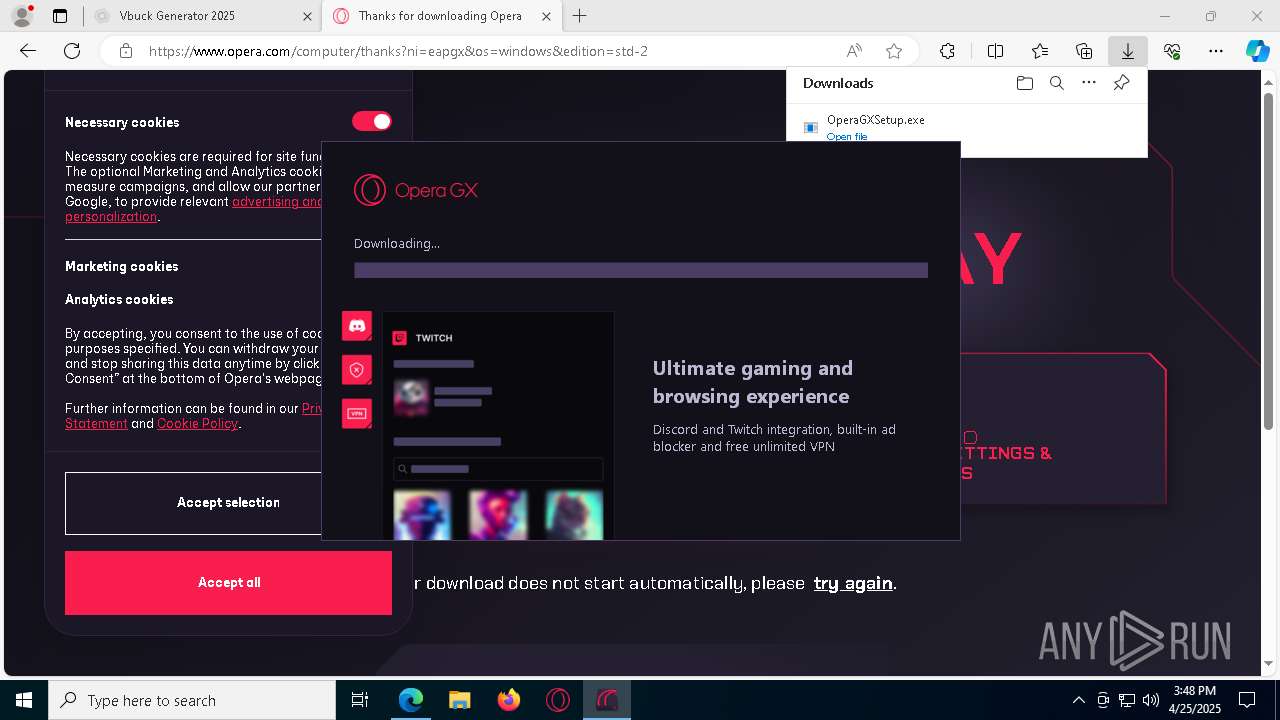Activate the Read aloud icon

[x=854, y=51]
